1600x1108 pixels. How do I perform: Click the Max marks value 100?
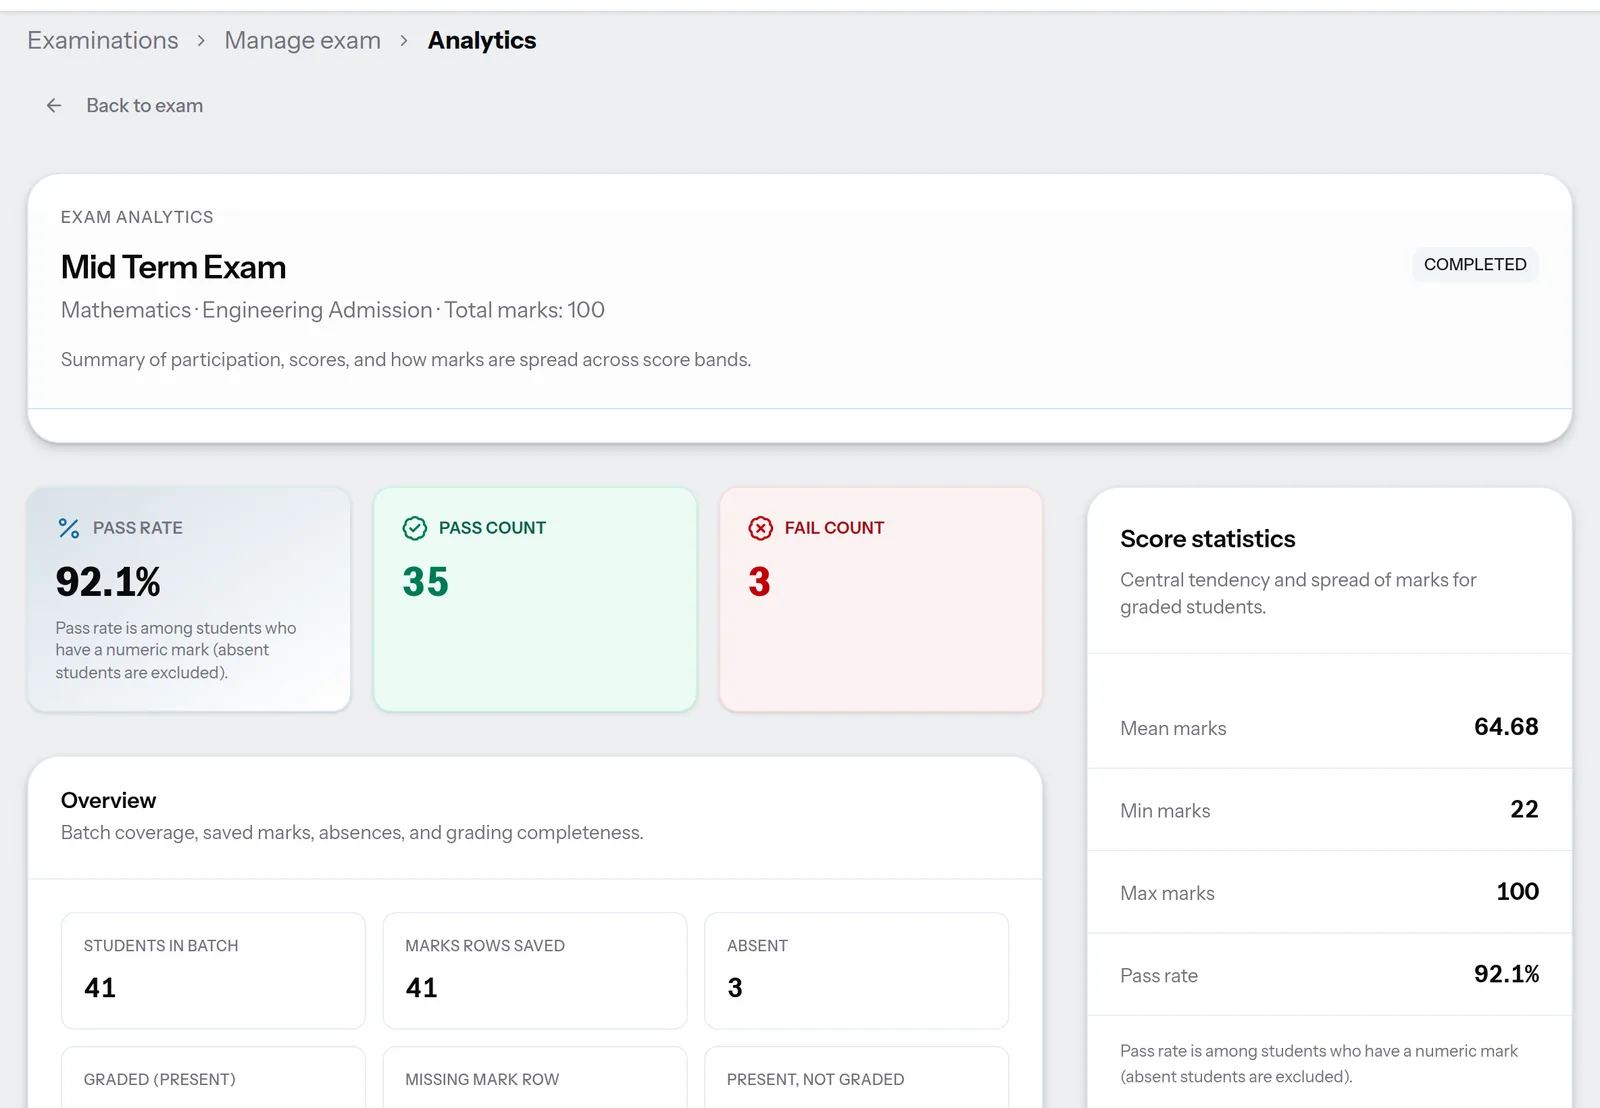click(x=1517, y=892)
